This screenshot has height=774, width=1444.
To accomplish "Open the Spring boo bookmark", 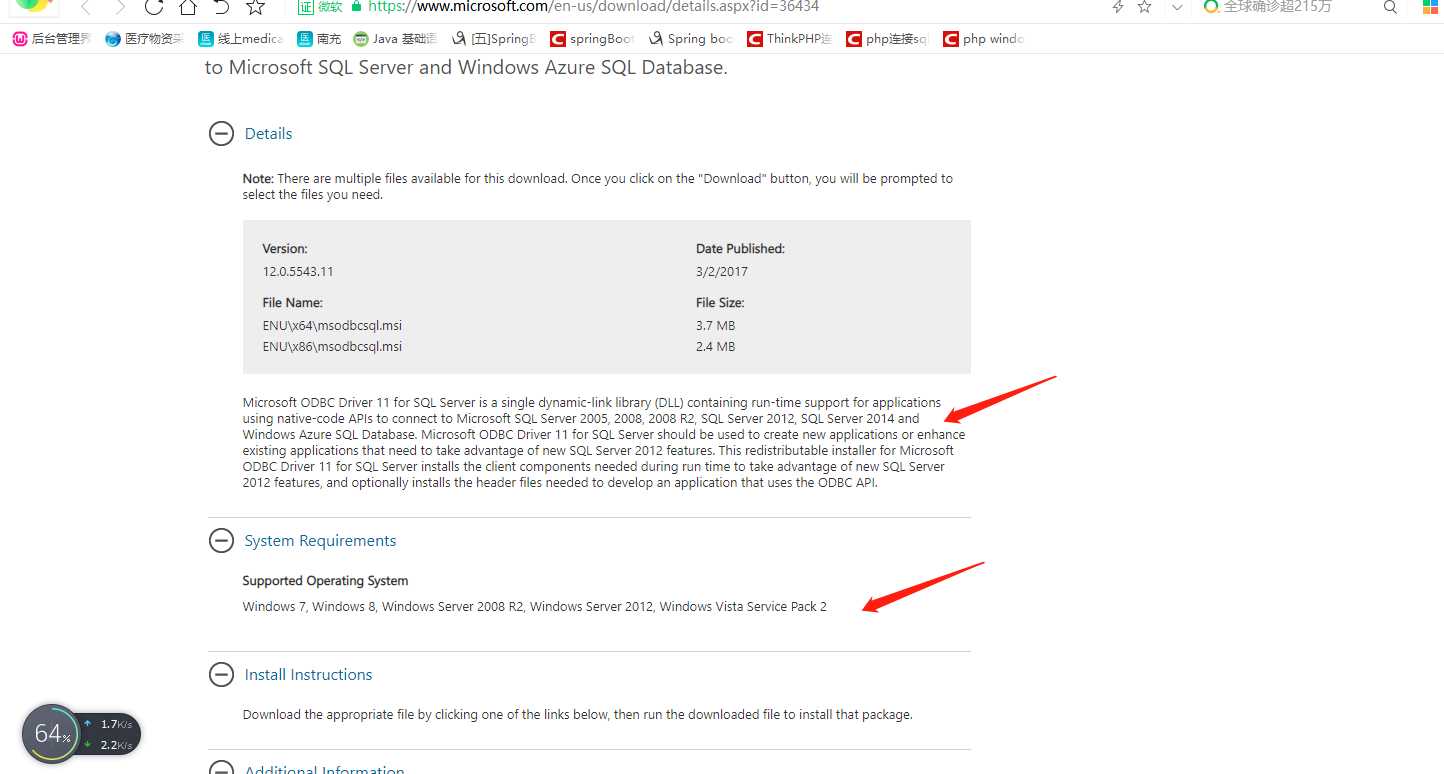I will pos(690,39).
